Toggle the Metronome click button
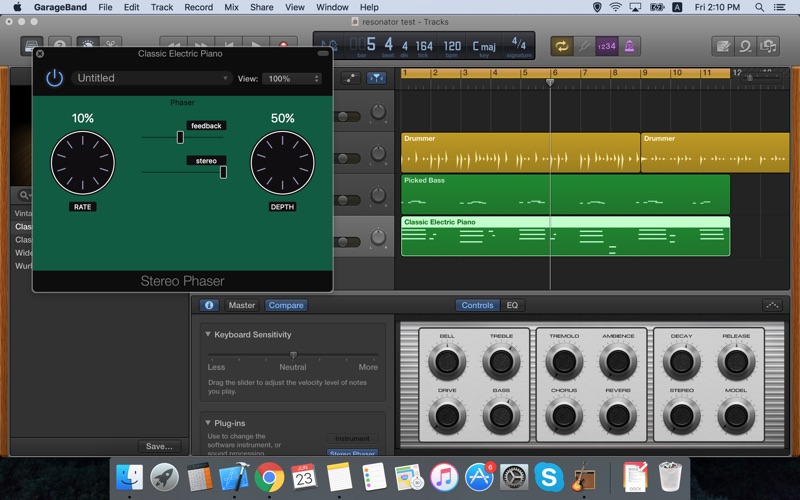 (630, 46)
